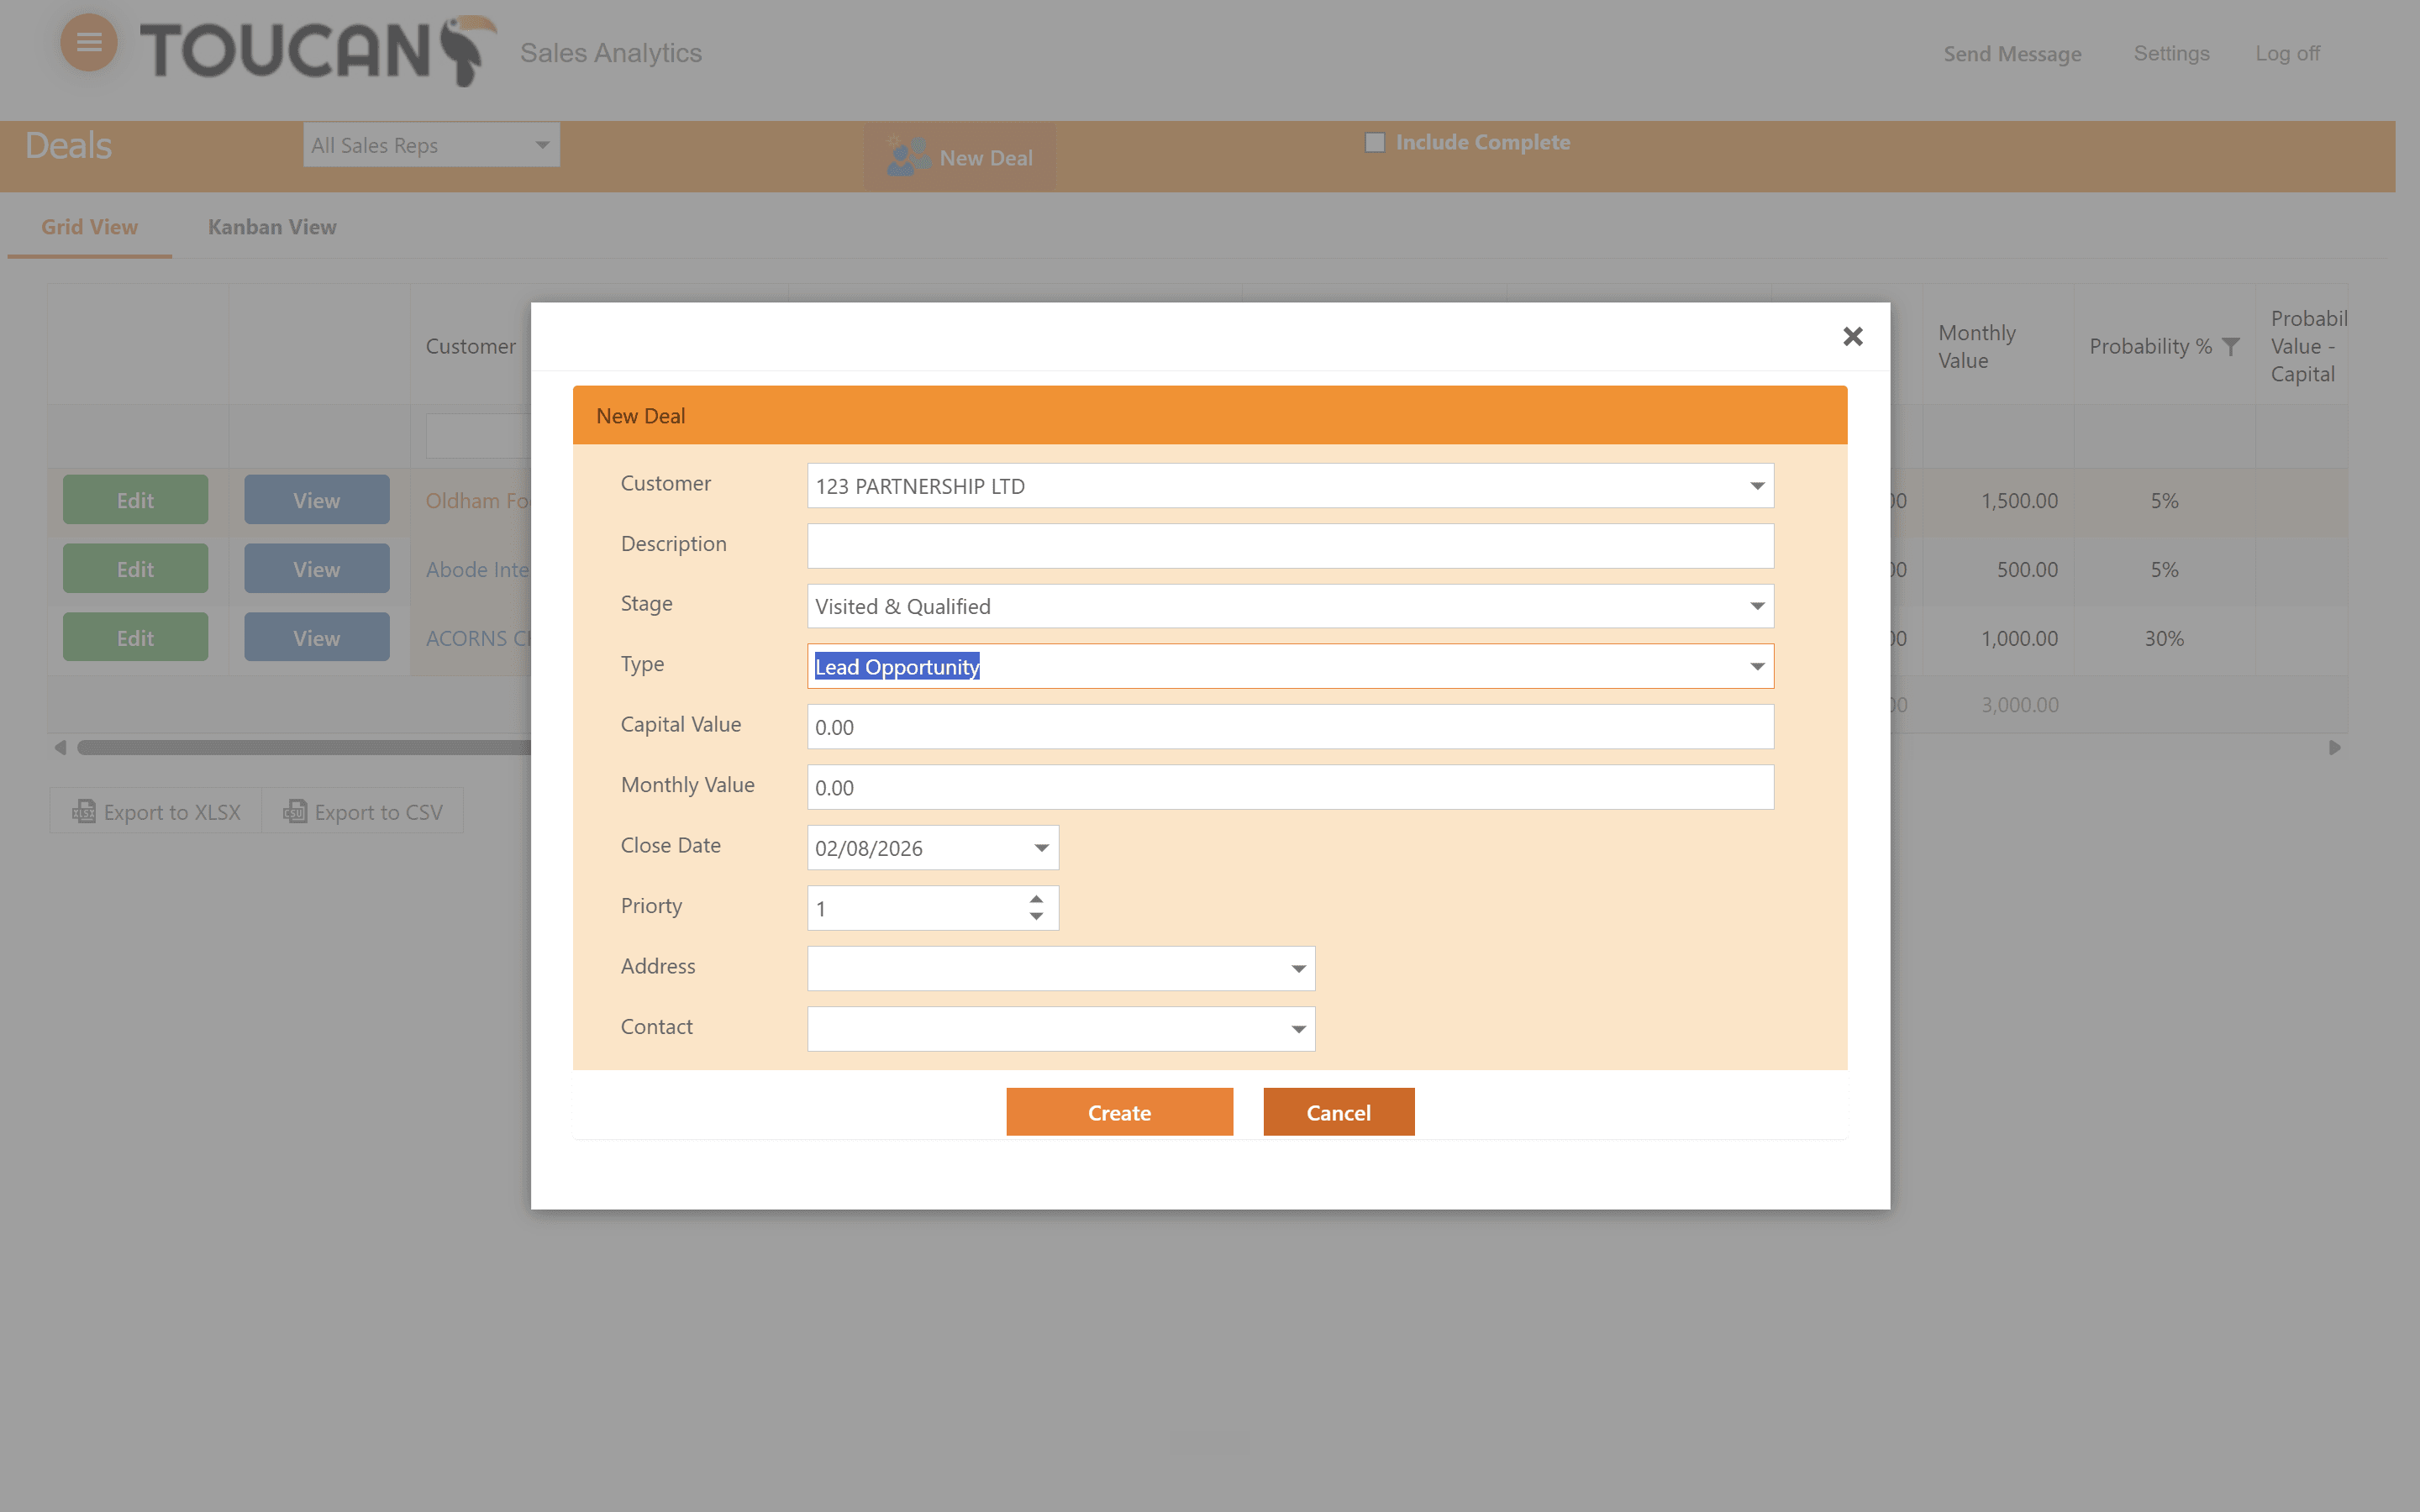
Task: Click View on the Oldham row
Action: [x=316, y=500]
